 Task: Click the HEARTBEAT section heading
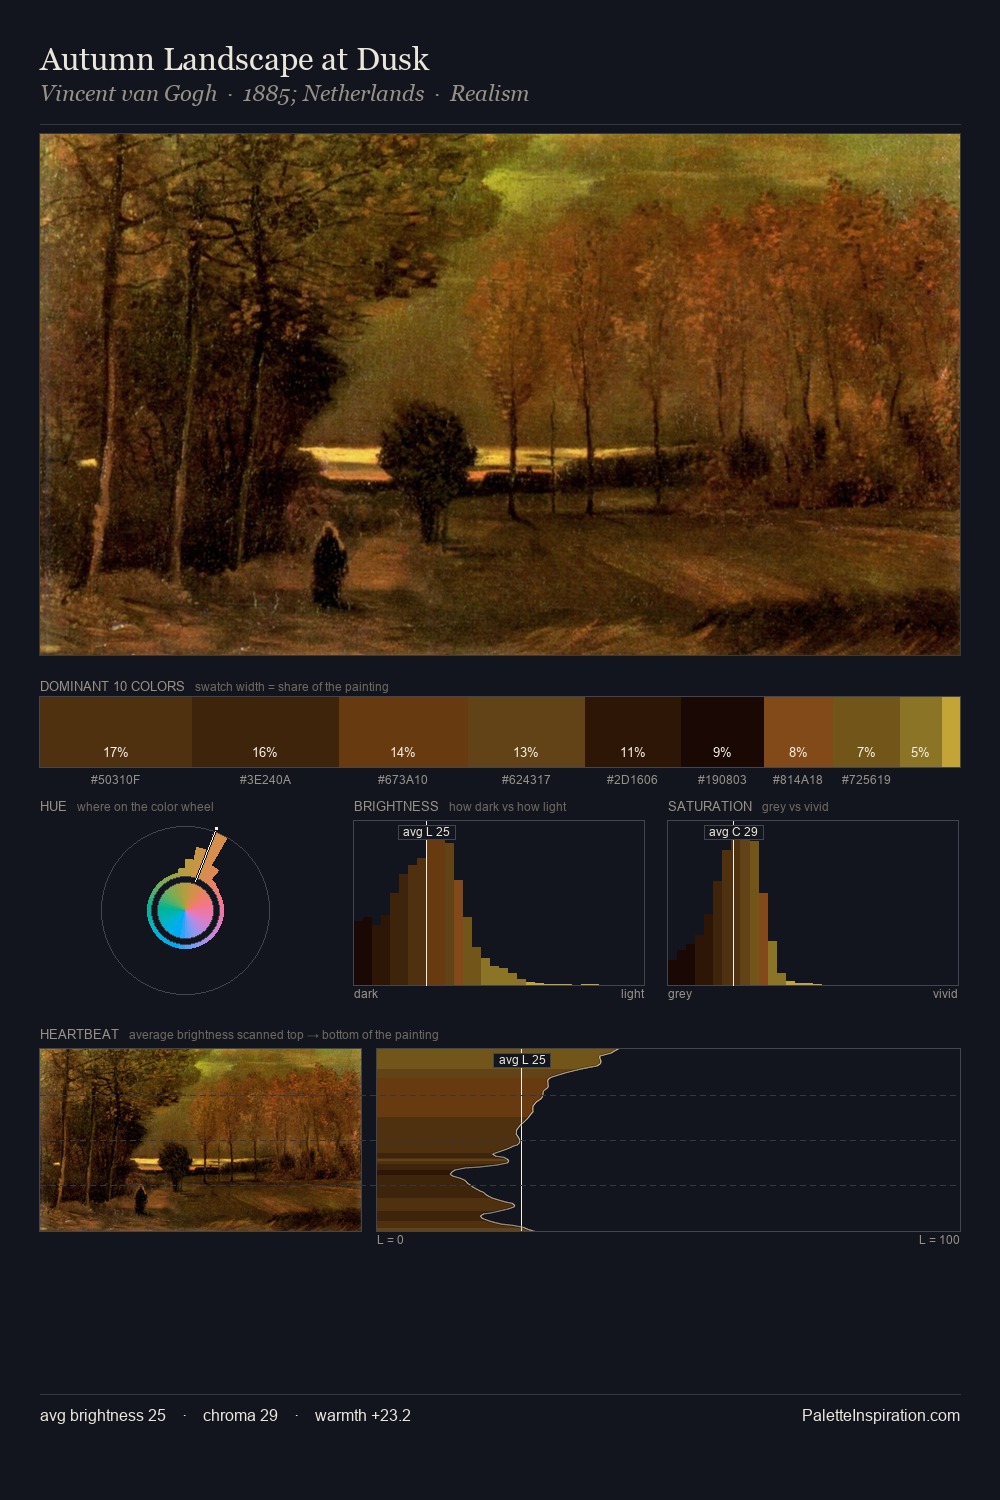(79, 1034)
